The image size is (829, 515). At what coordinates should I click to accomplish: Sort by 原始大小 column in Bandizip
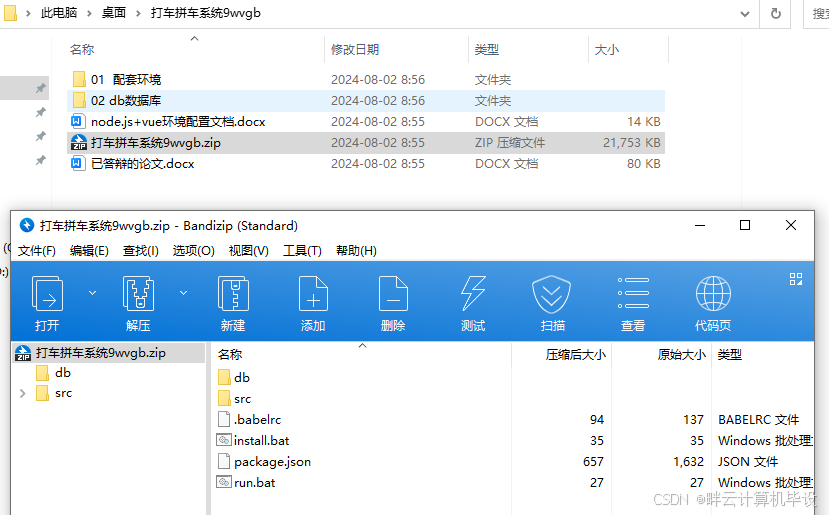click(681, 355)
